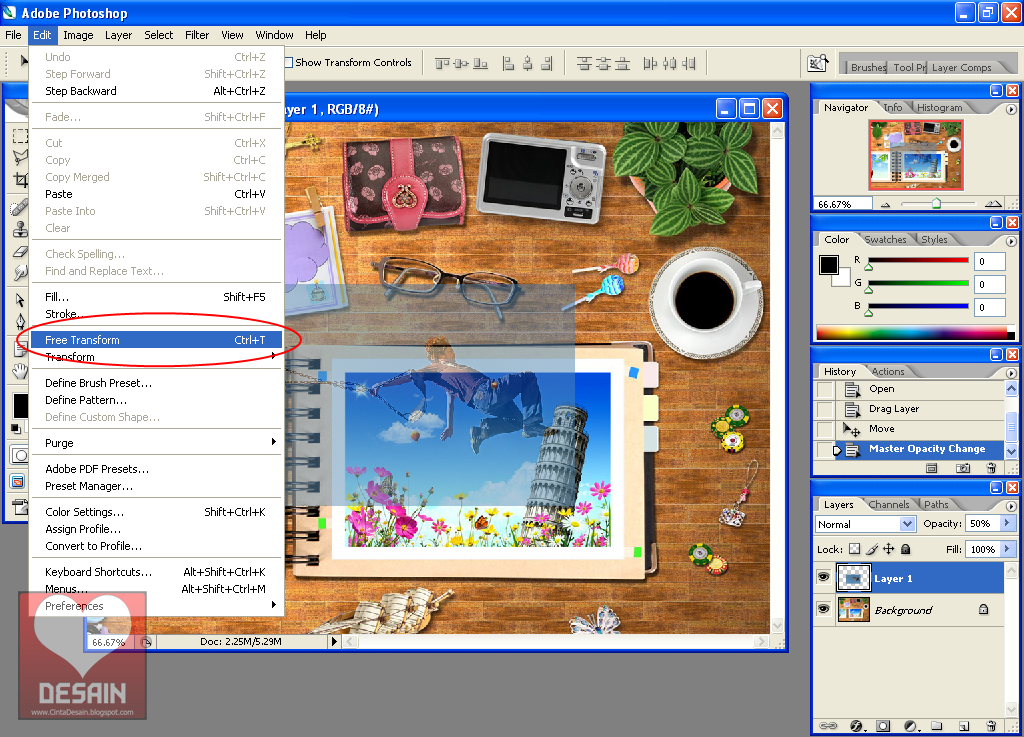Click the Navigator zoom slider
This screenshot has width=1024, height=737.
[x=938, y=204]
